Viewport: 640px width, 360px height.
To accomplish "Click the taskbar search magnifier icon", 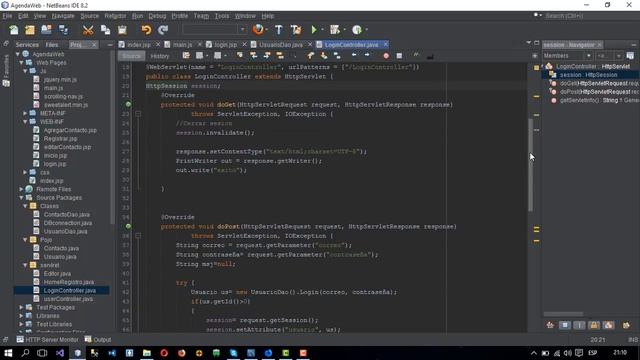I will [25, 353].
